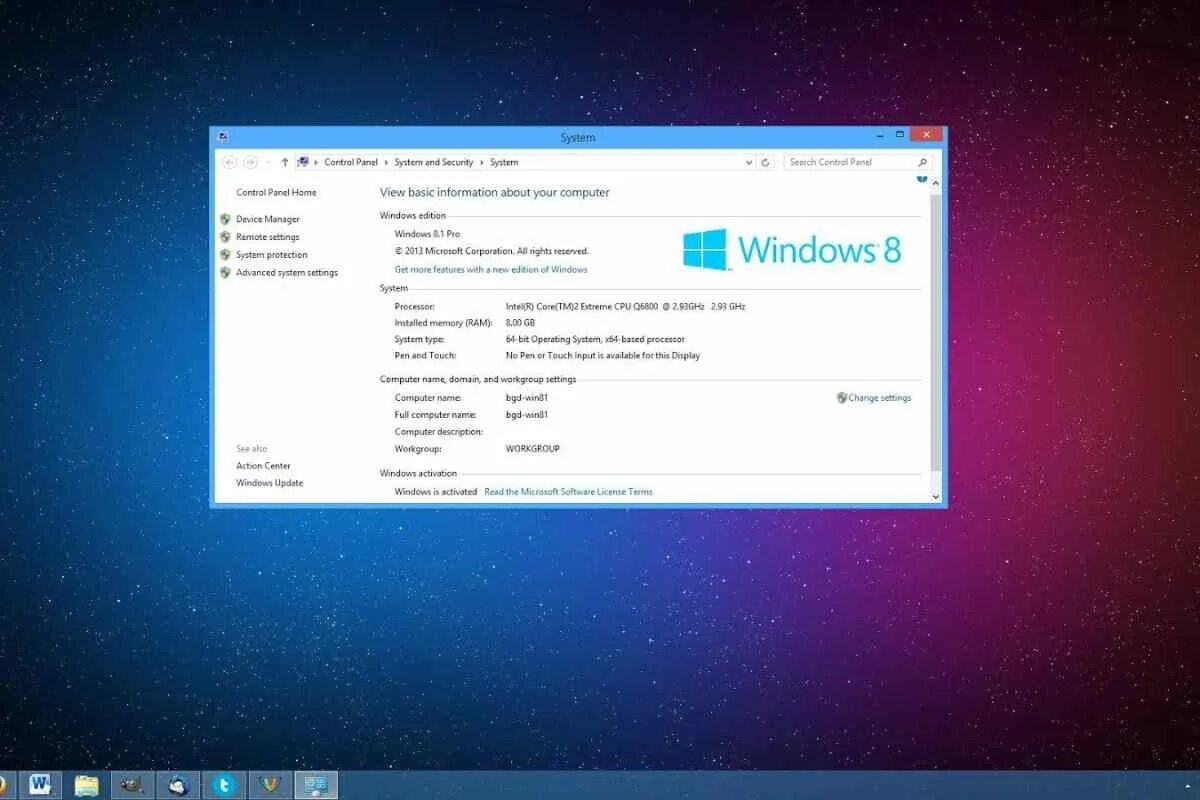Select the computer name value beside Computer name:
The height and width of the screenshot is (800, 1200).
click(x=527, y=398)
